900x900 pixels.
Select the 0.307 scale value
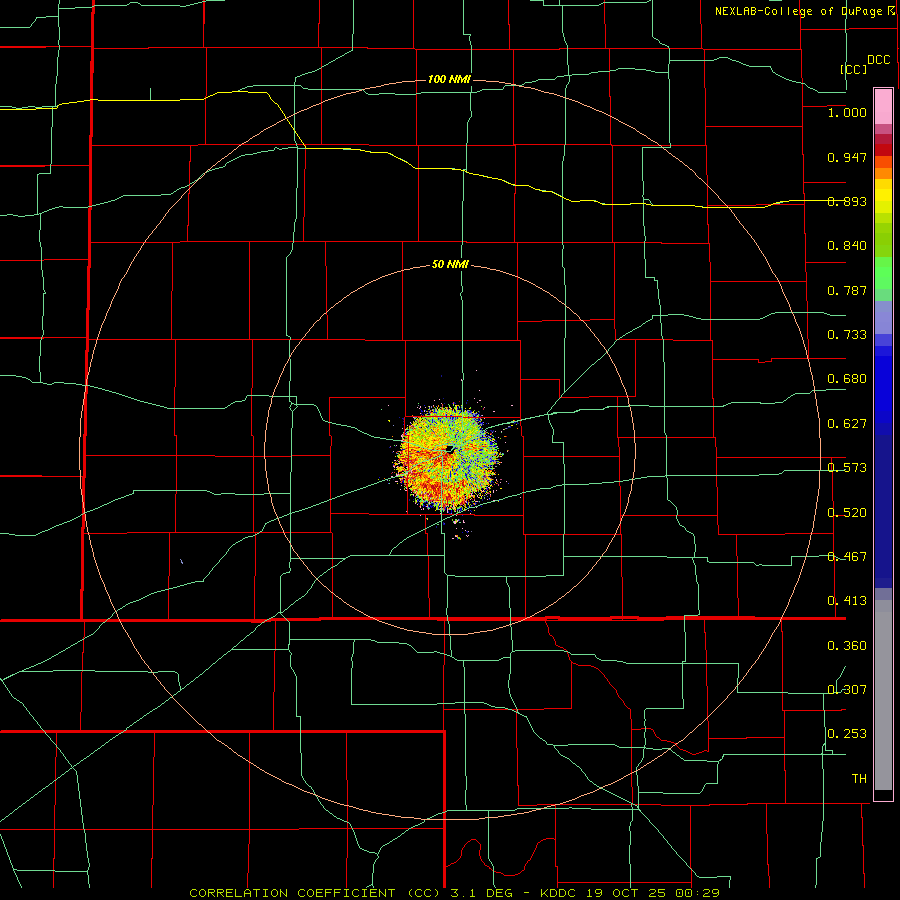[847, 689]
